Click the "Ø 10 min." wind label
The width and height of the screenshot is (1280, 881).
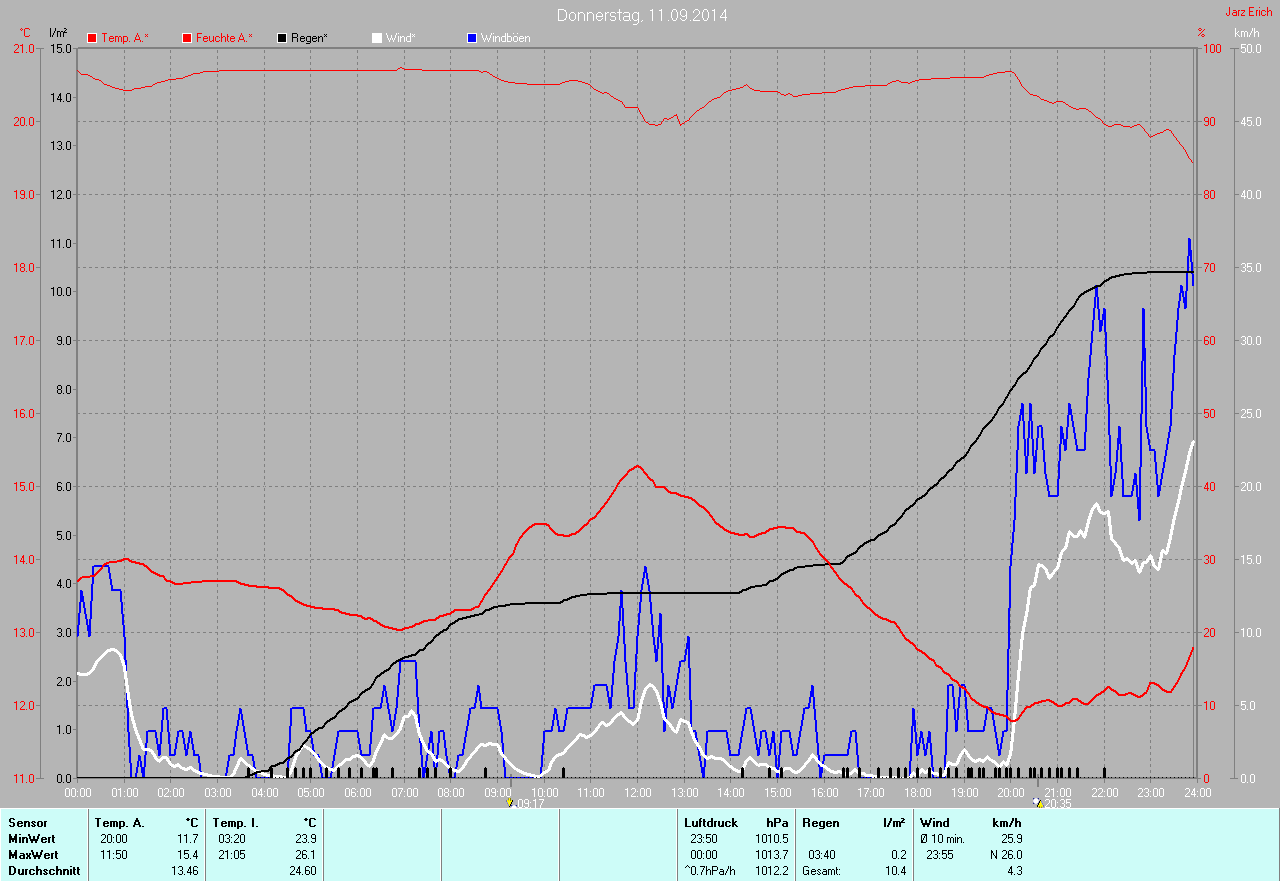[x=942, y=838]
